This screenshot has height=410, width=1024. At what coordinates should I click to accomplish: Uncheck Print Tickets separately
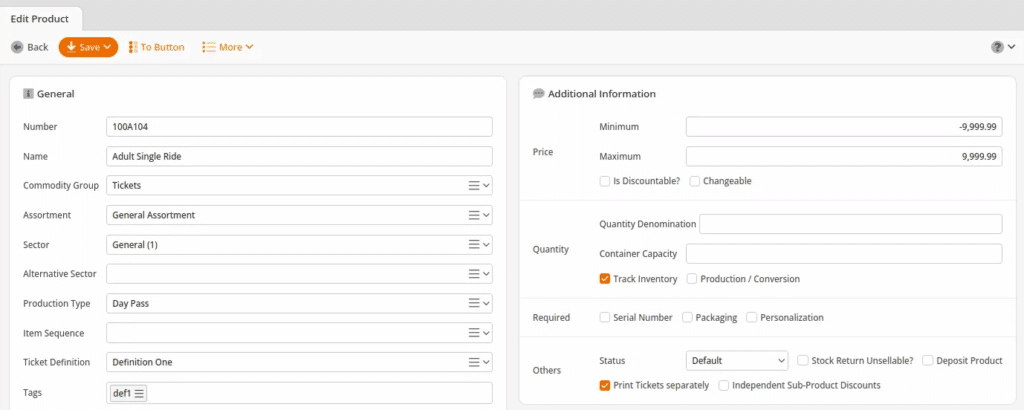click(605, 385)
